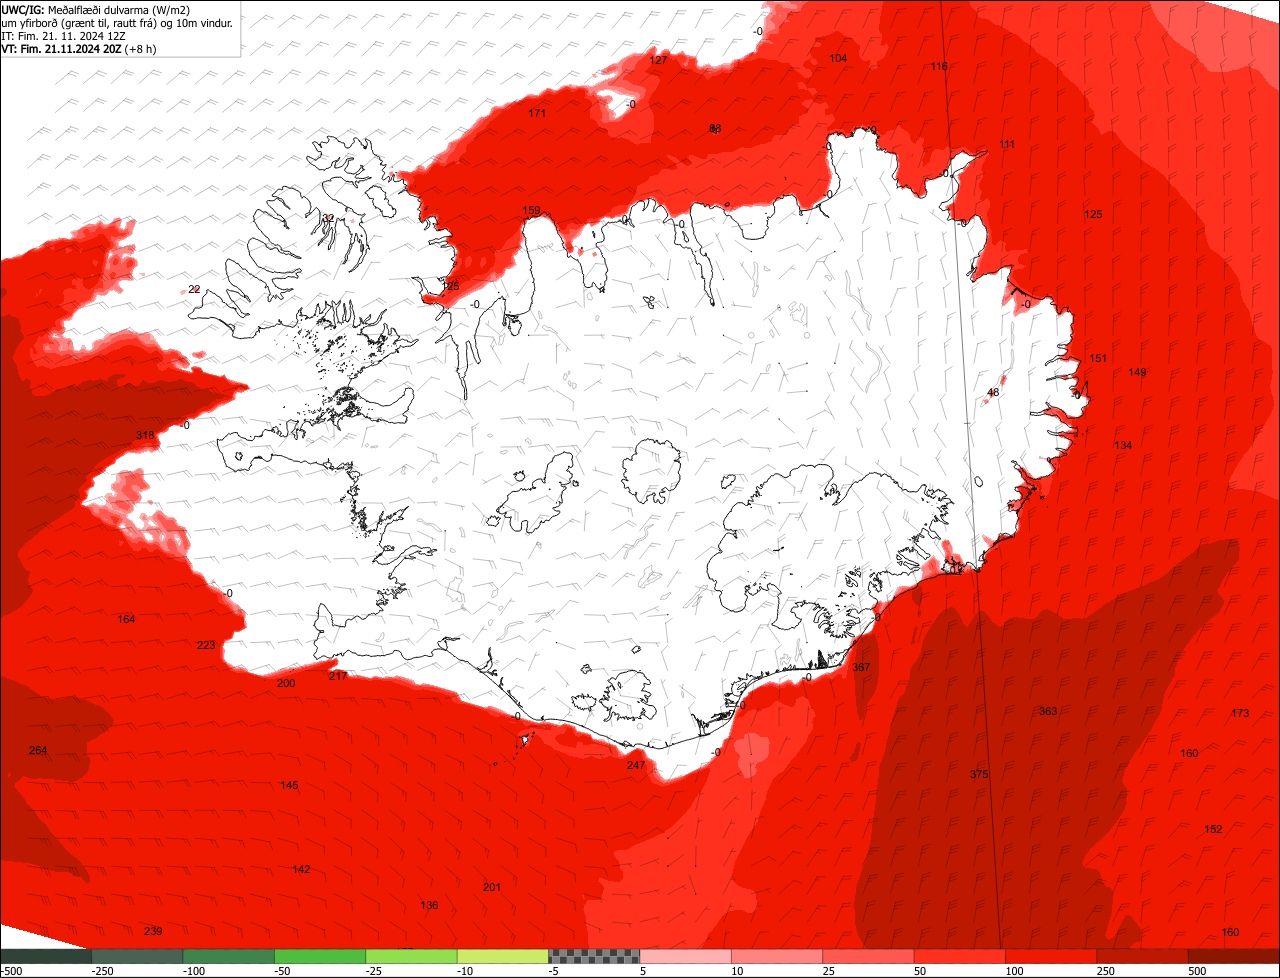Pick the -100 to -50 green legend segment
1280x978 pixels.
tap(228, 955)
